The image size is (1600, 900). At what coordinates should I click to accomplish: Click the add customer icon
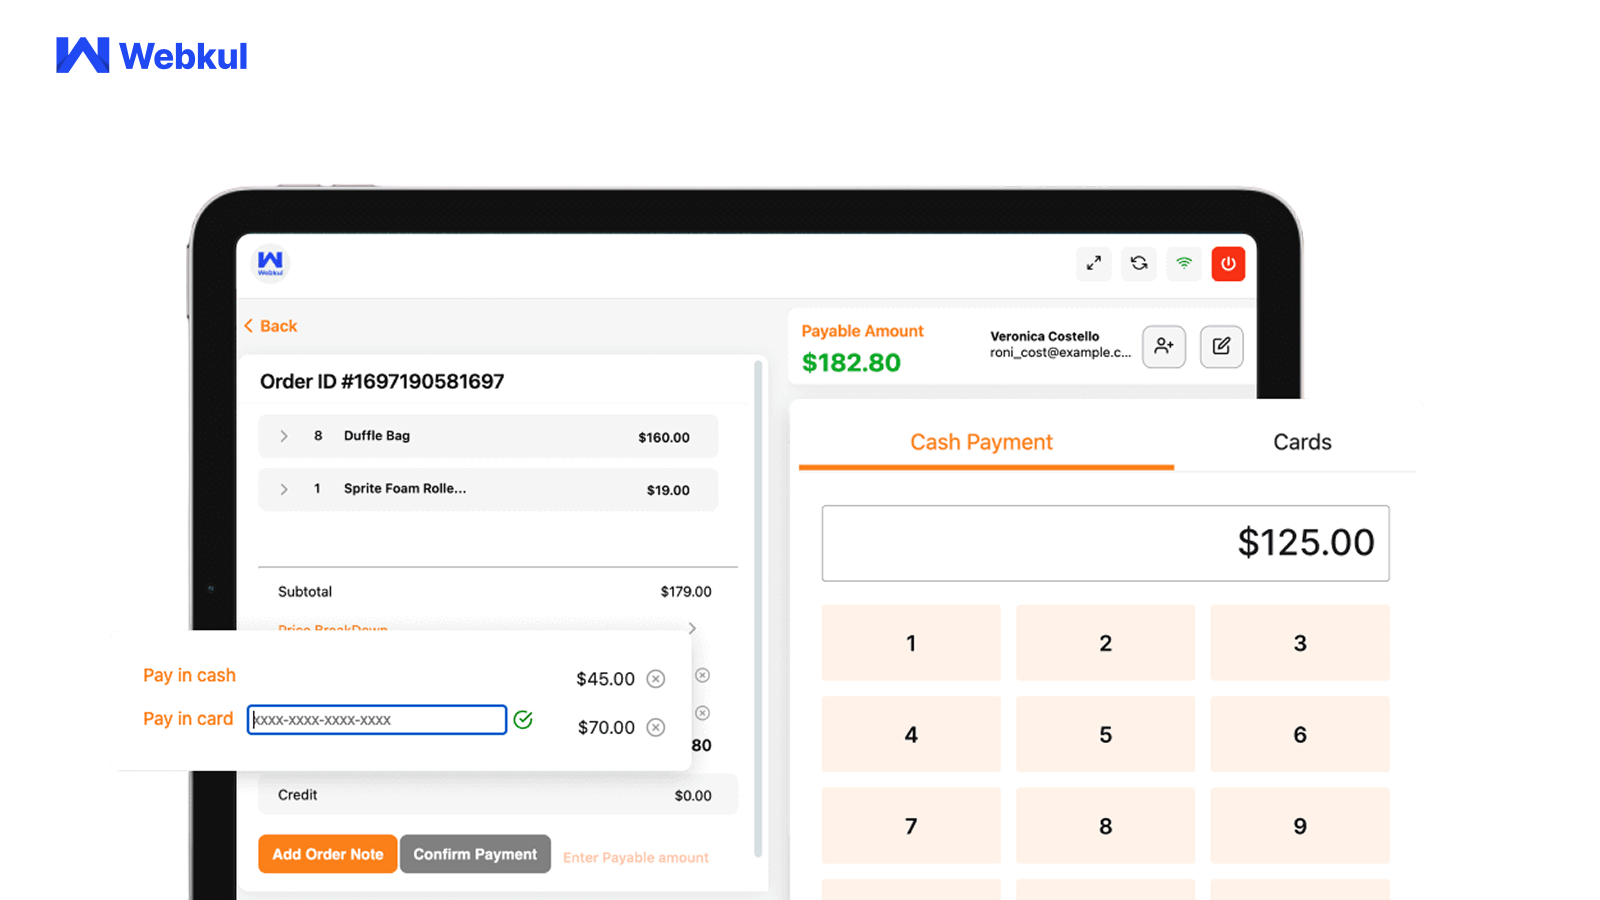(1164, 346)
